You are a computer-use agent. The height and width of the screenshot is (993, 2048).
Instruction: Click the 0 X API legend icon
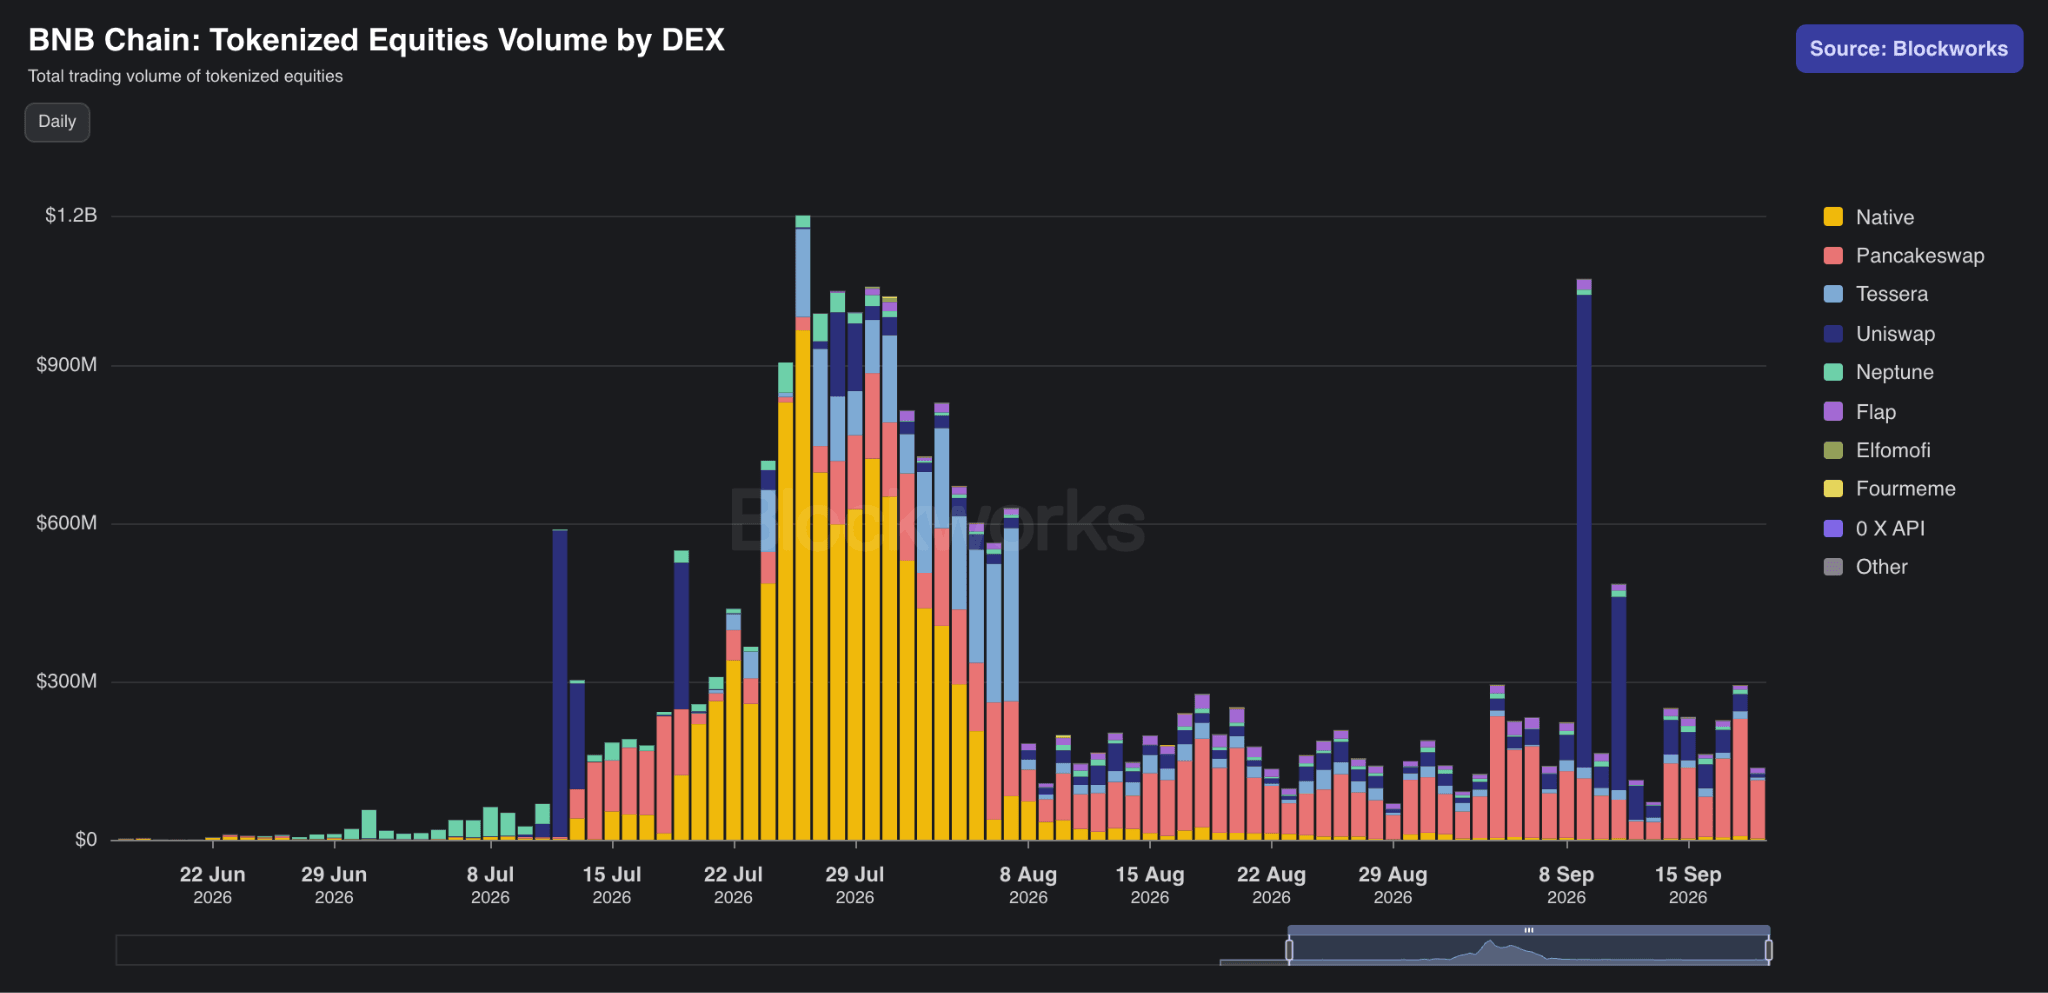click(1833, 528)
